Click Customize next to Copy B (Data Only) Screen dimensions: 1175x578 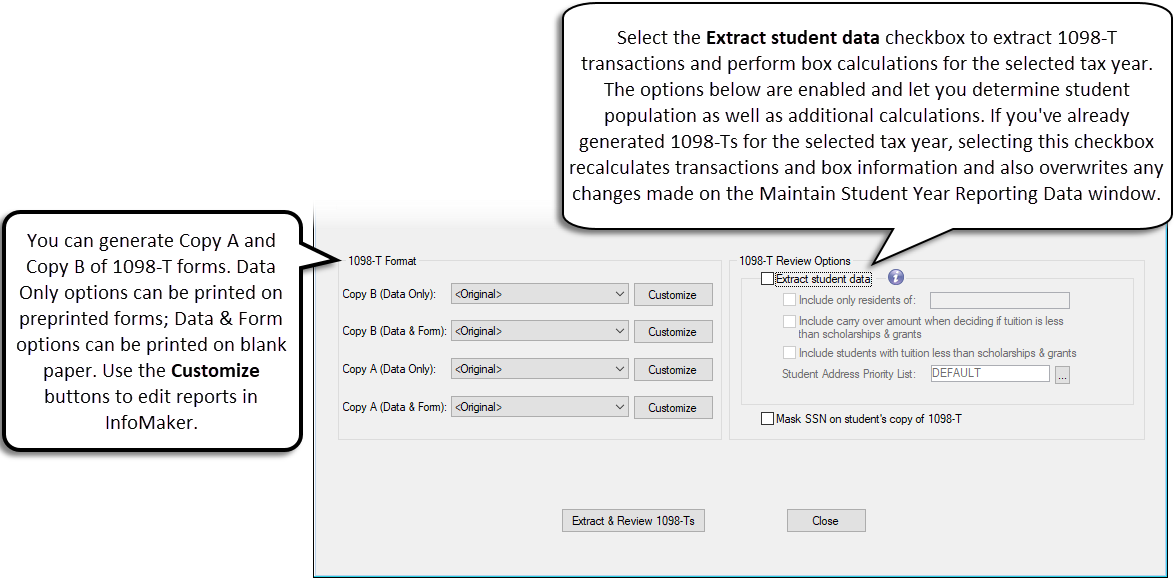[x=671, y=294]
